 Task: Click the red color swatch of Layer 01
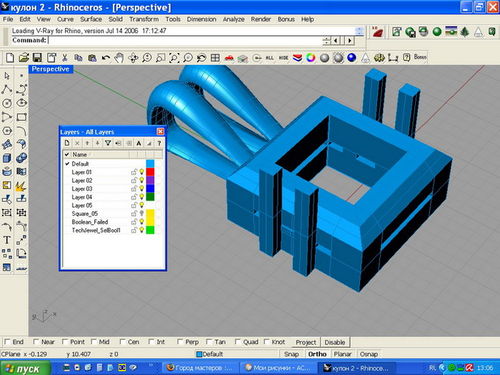[150, 172]
